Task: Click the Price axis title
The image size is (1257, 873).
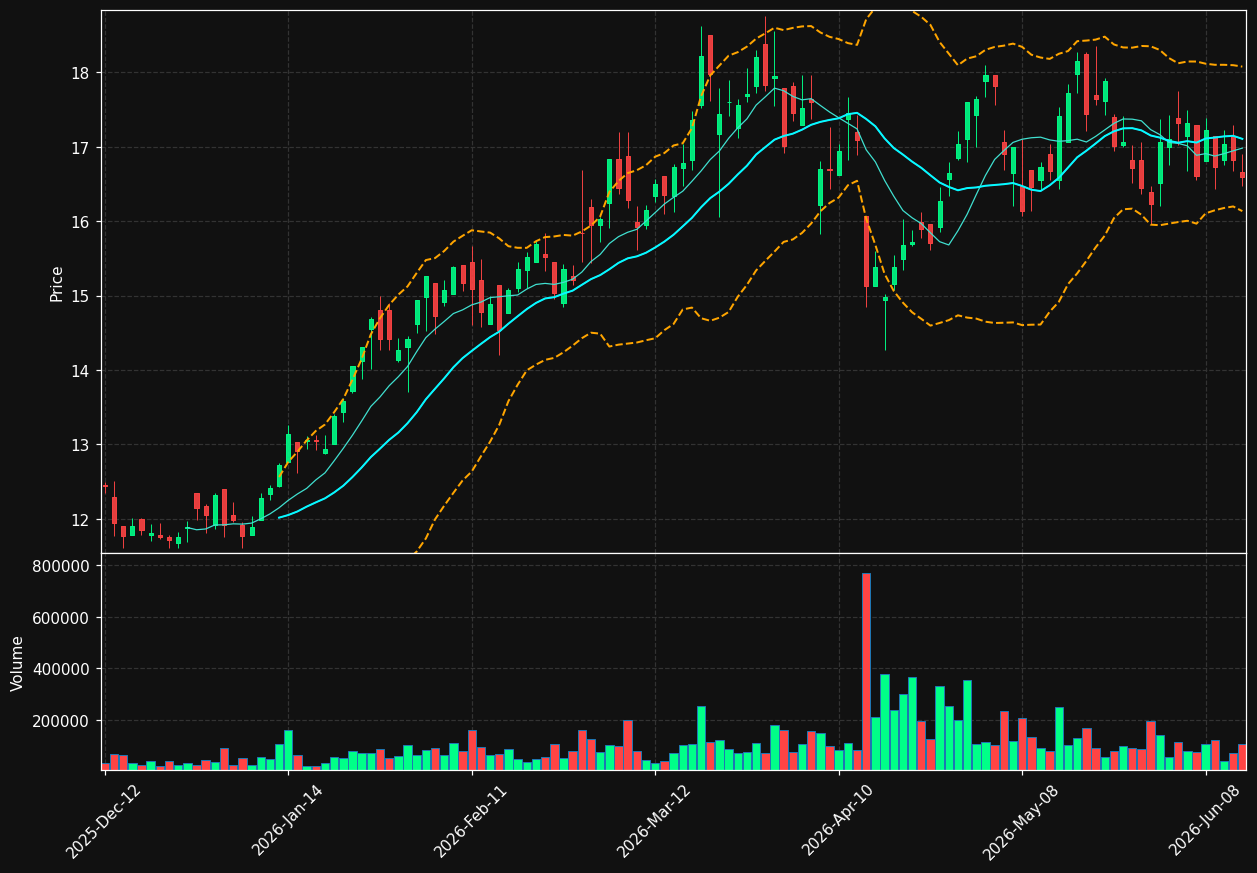Action: click(x=57, y=283)
